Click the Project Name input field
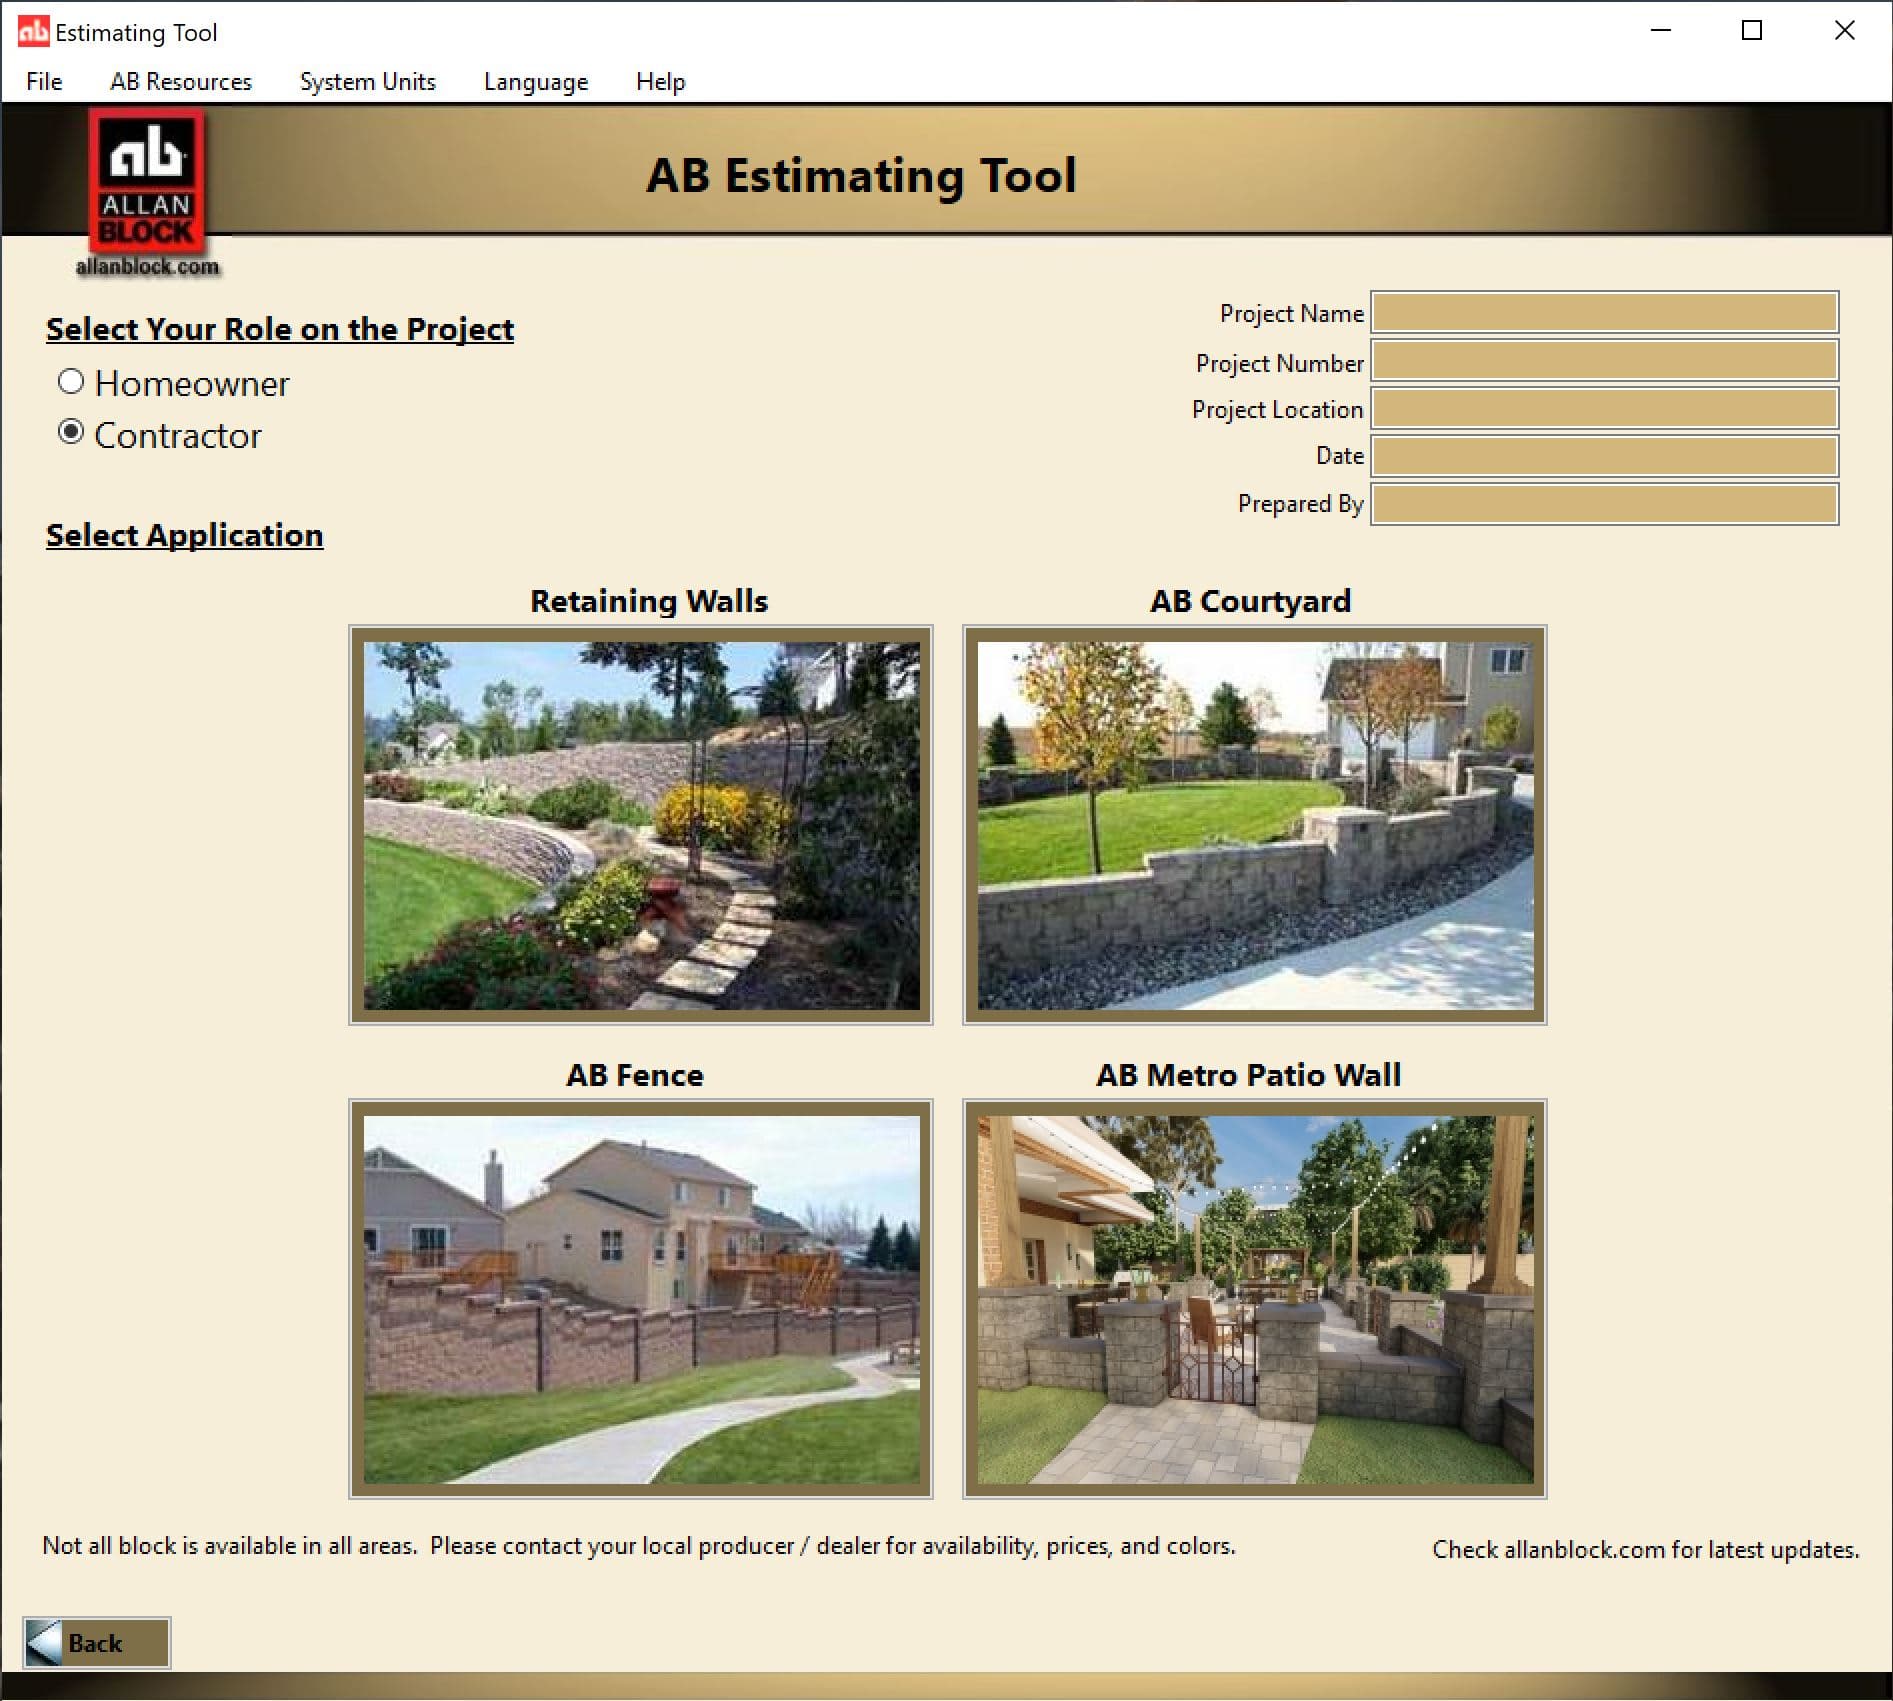The height and width of the screenshot is (1701, 1893). point(1602,313)
